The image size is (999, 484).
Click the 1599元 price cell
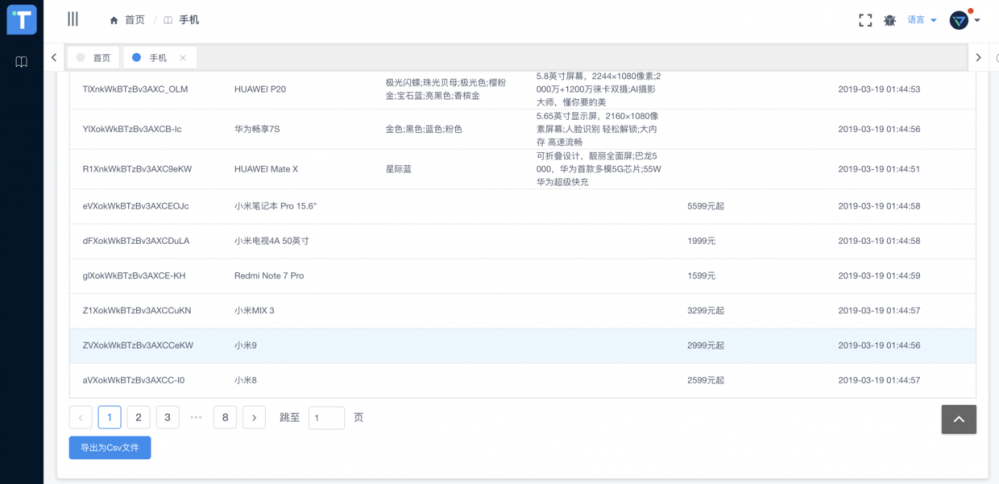[701, 276]
